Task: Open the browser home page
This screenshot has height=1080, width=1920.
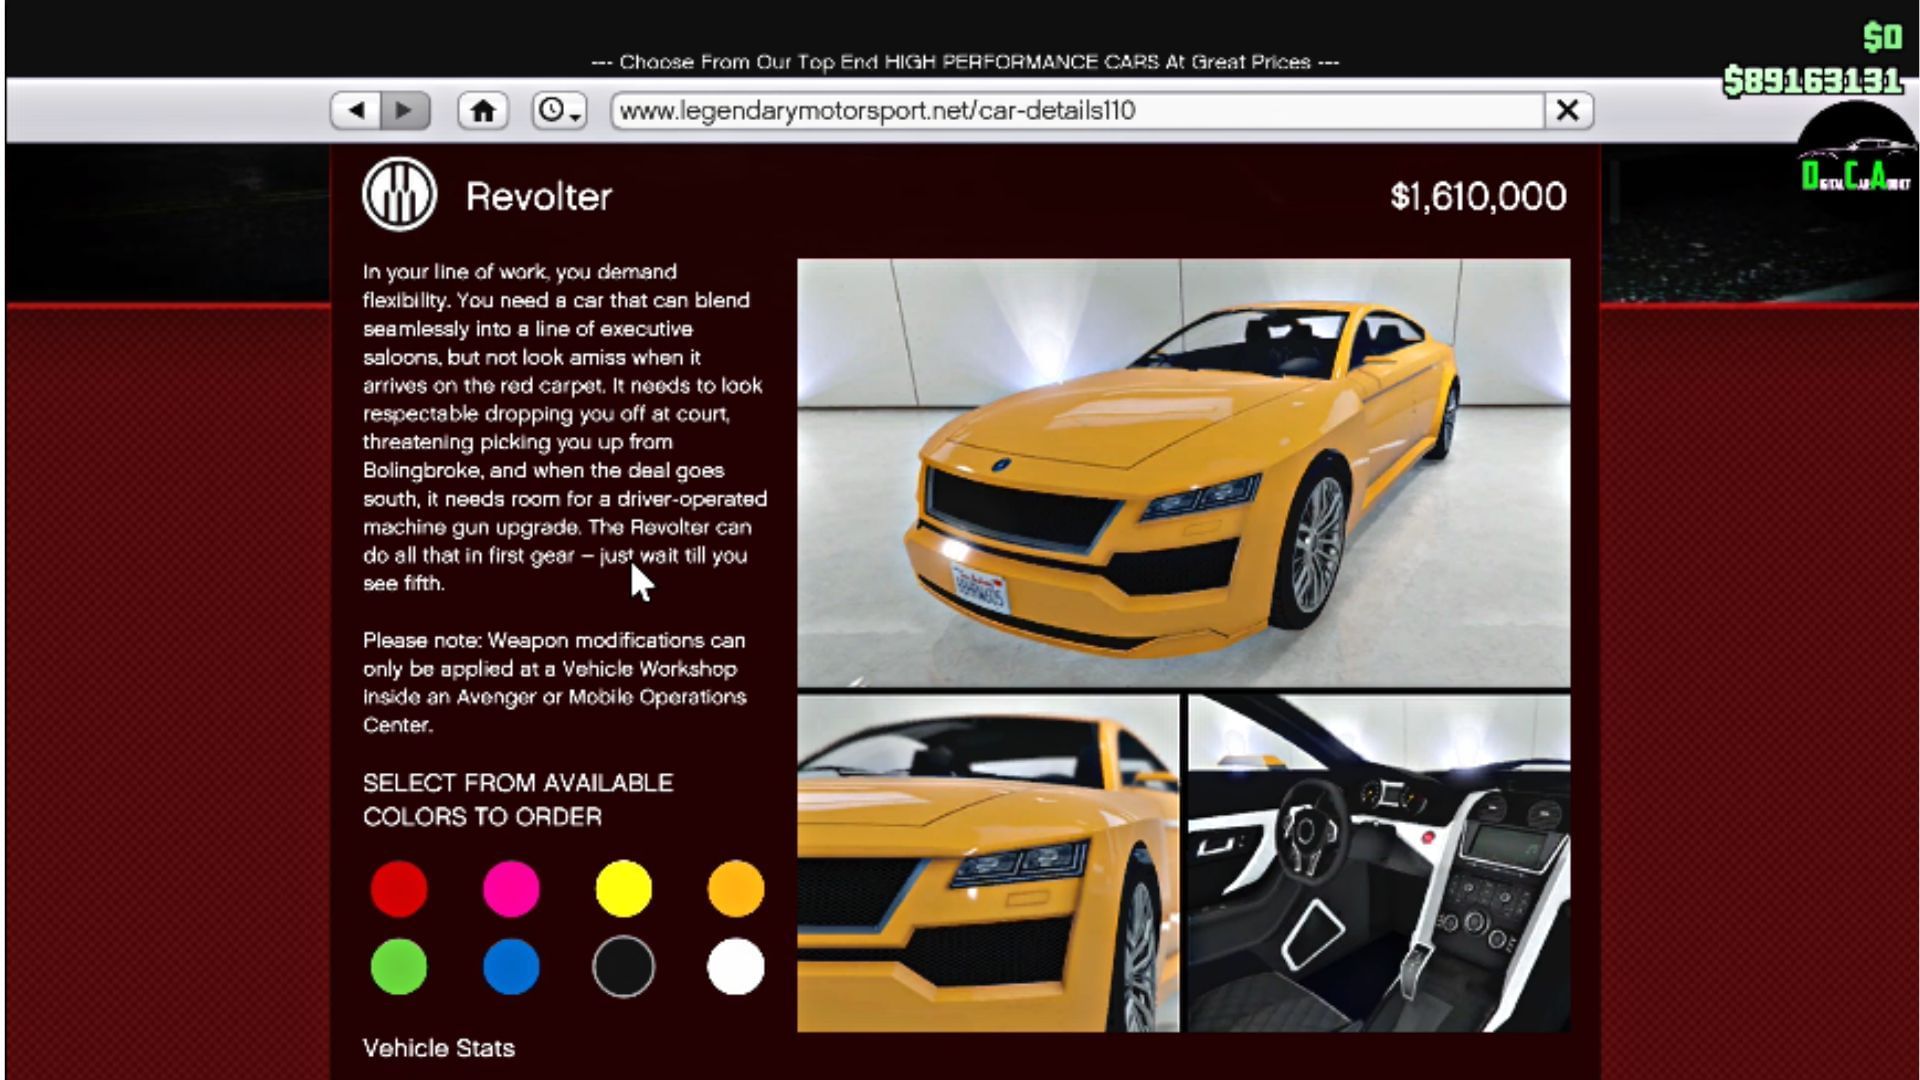Action: 484,110
